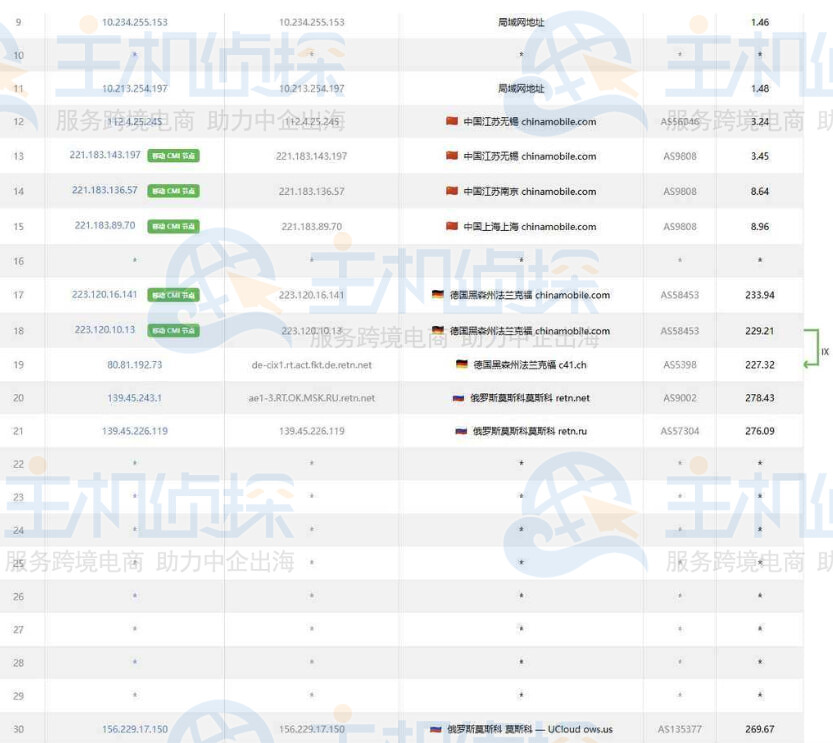
Task: Expand the AS58453 entry on hop 17
Action: (x=680, y=295)
